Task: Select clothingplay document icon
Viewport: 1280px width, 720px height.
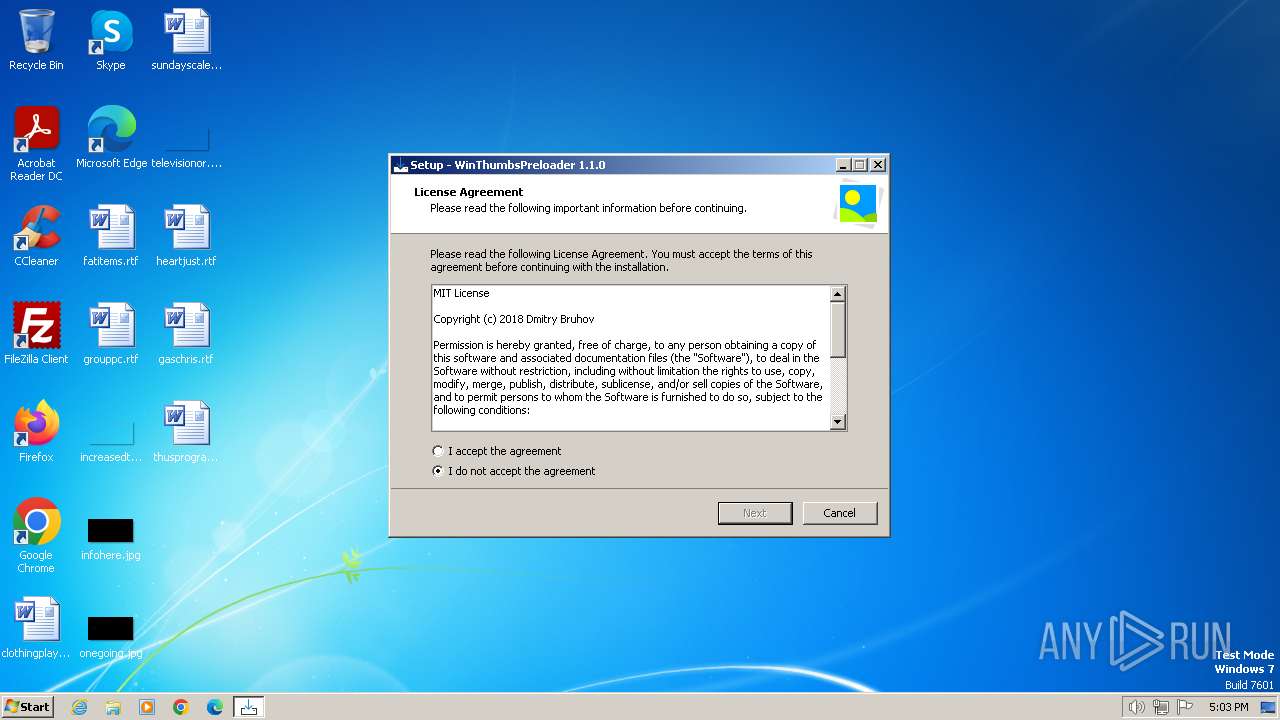Action: click(36, 628)
